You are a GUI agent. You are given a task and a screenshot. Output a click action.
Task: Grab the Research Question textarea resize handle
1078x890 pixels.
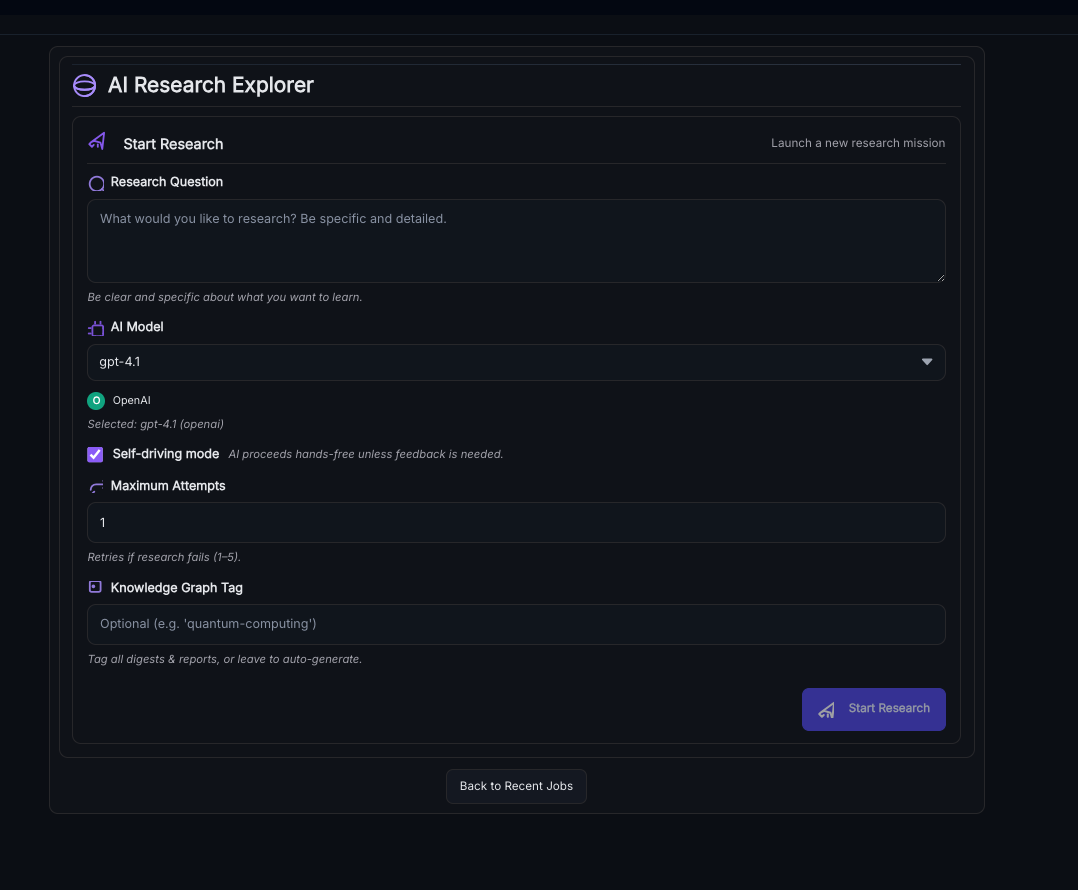point(940,277)
